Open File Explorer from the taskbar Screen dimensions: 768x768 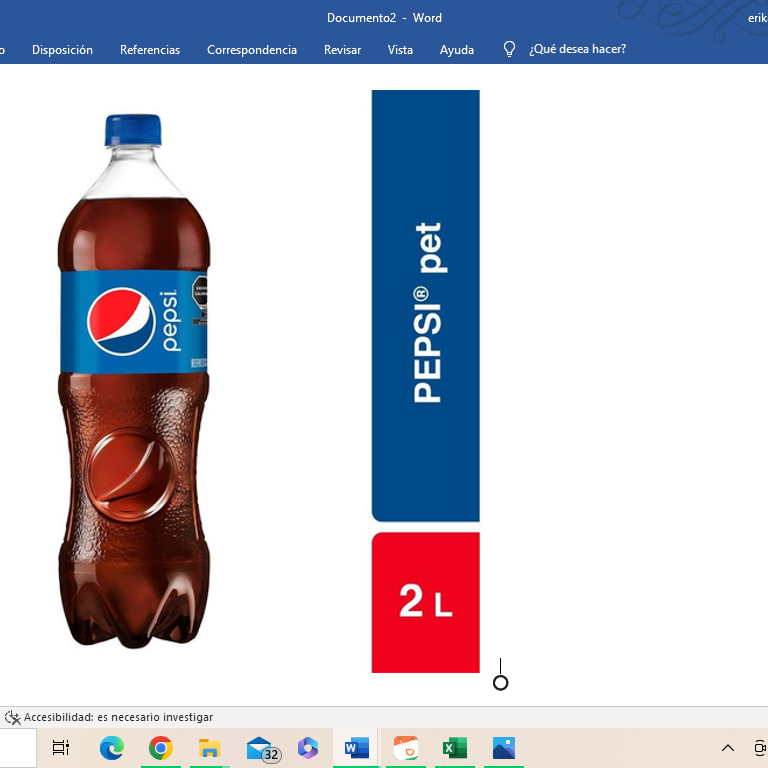click(x=210, y=748)
